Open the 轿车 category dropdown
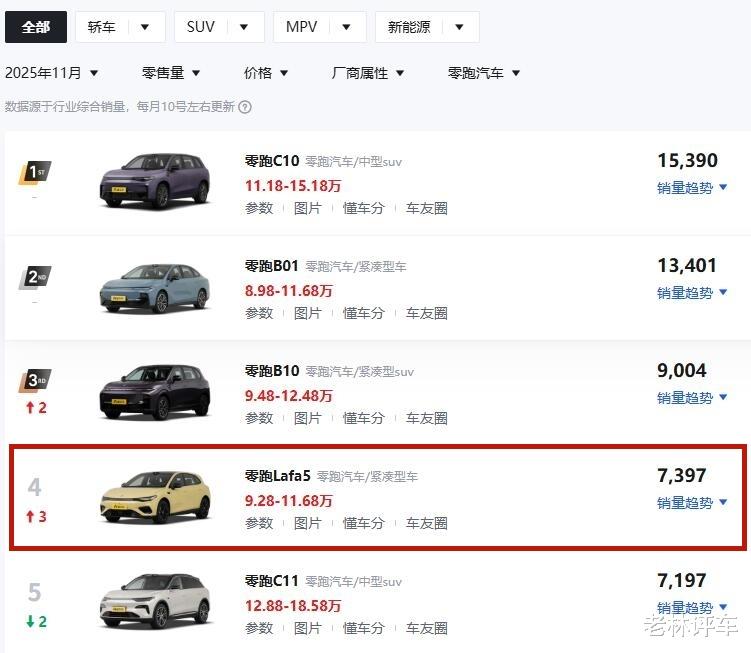The height and width of the screenshot is (653, 751). [120, 27]
